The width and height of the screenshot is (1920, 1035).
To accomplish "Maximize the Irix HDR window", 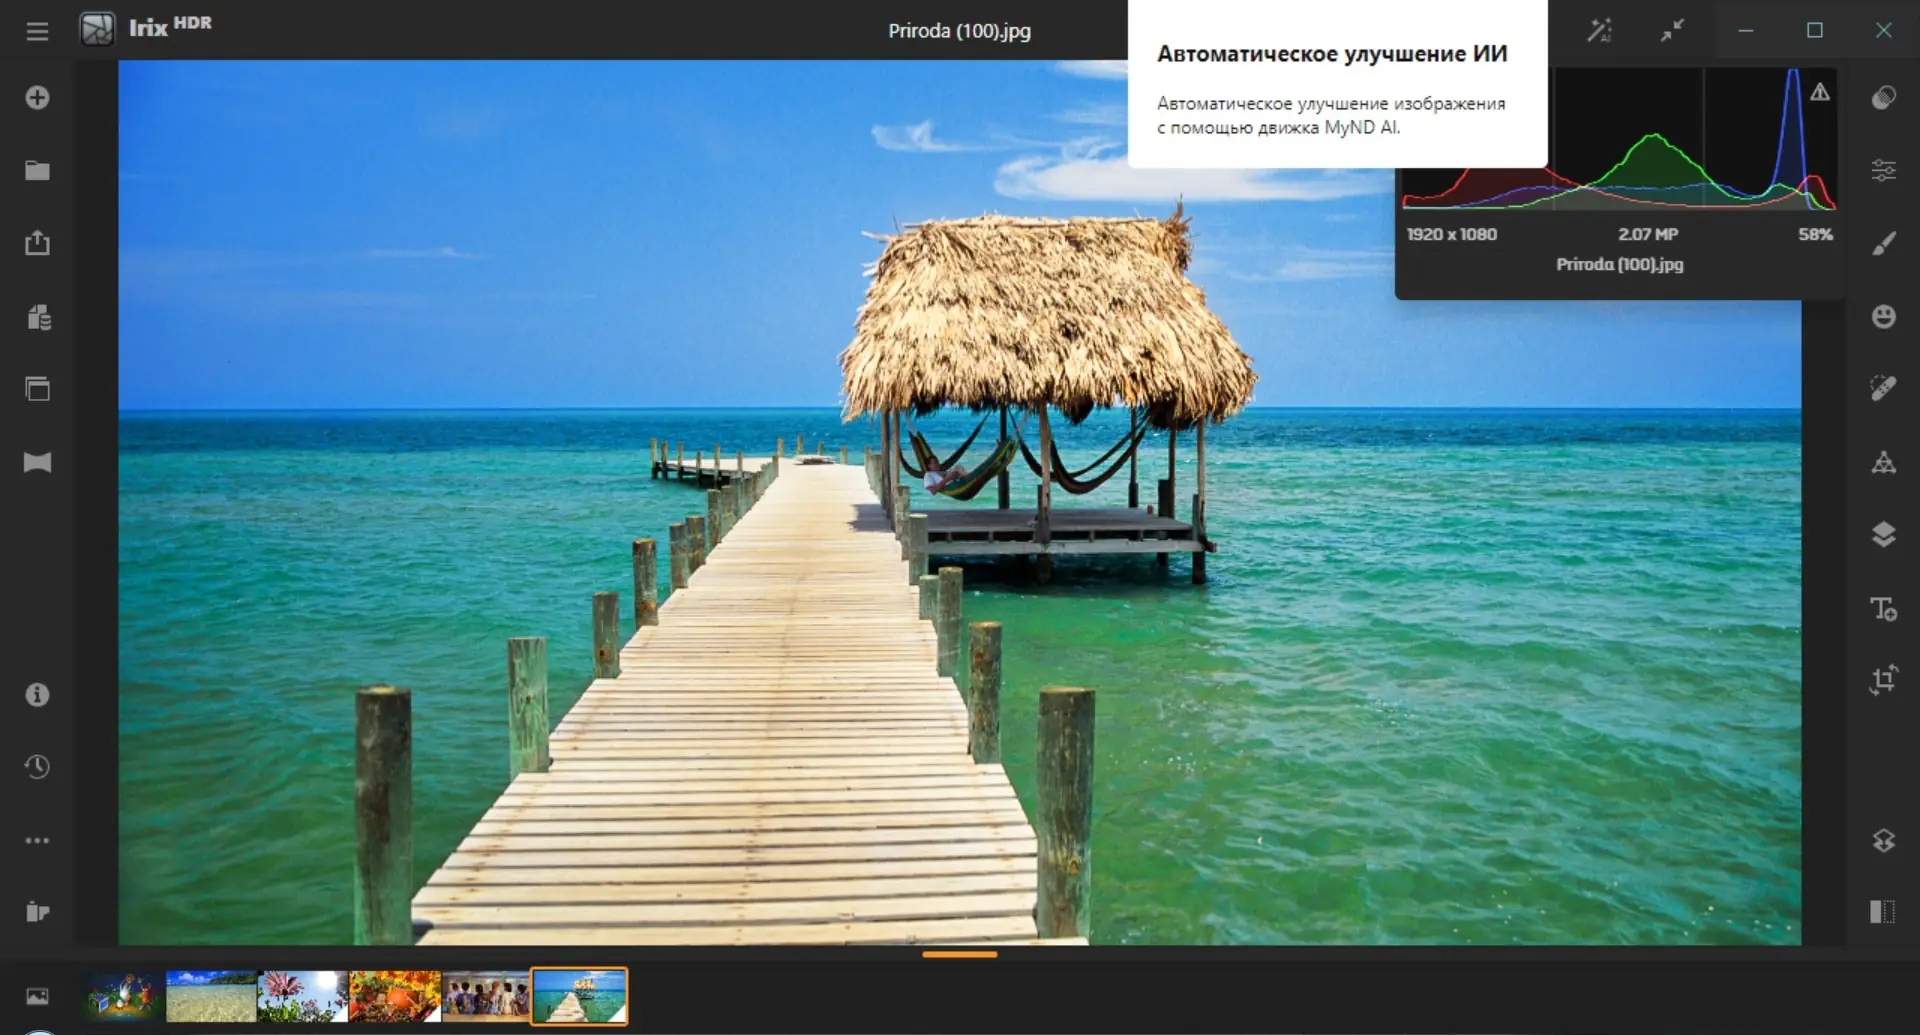I will tap(1815, 30).
